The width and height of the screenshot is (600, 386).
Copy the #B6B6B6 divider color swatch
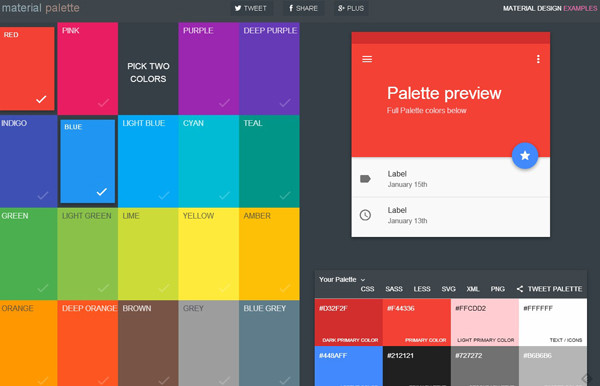coord(553,366)
